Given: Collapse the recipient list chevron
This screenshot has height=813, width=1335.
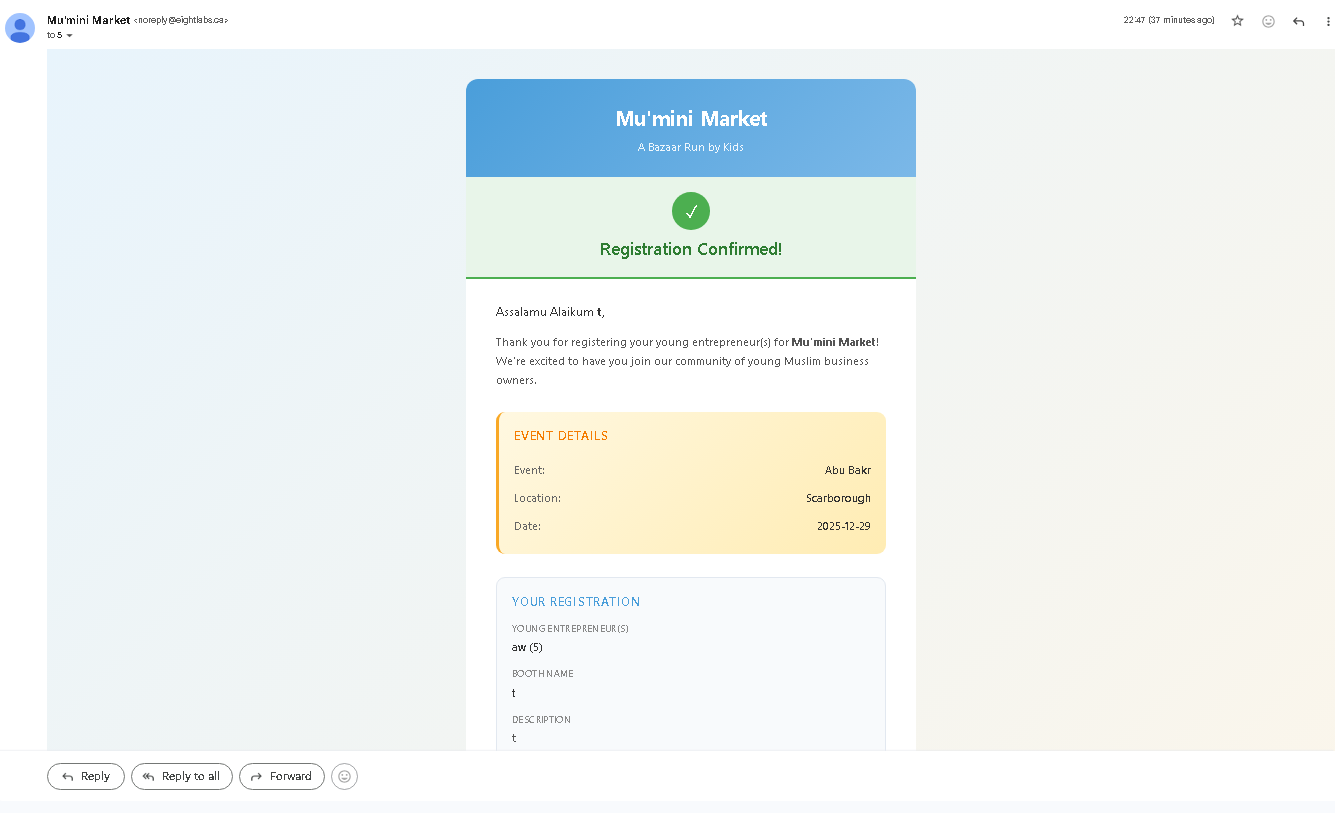Looking at the screenshot, I should [x=70, y=34].
